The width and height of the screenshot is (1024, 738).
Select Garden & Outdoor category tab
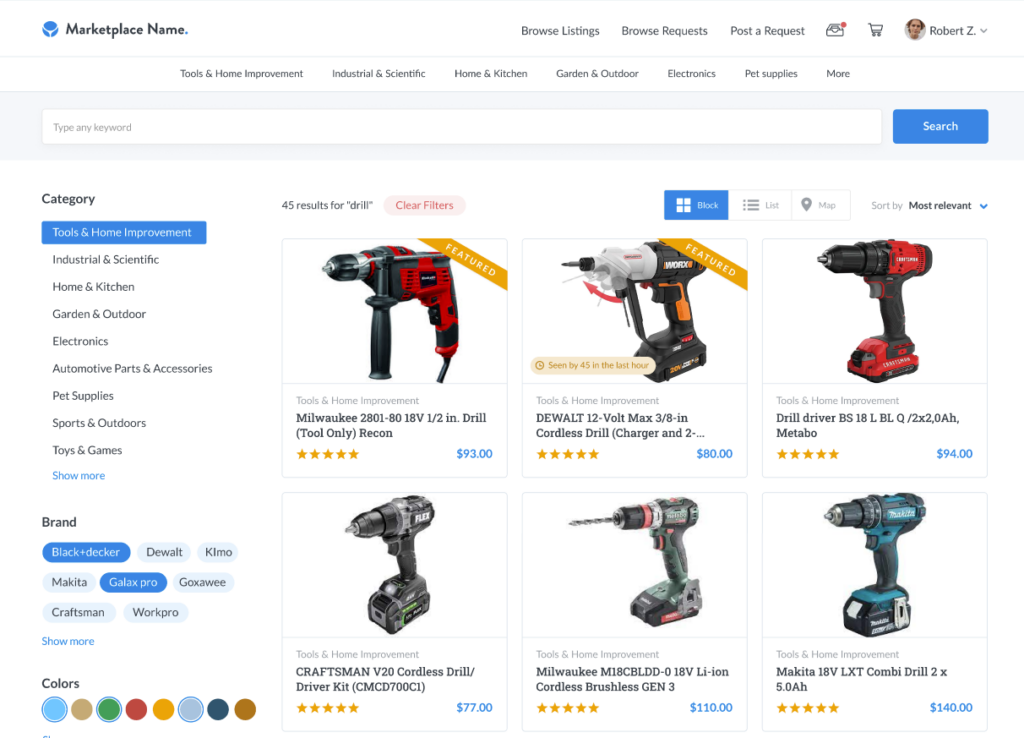[597, 74]
